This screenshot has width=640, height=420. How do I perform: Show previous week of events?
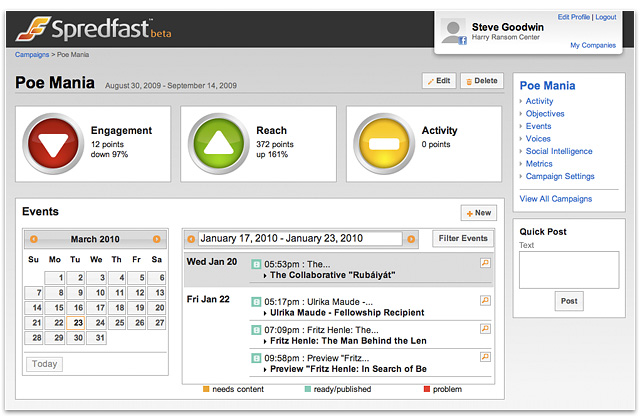pyautogui.click(x=191, y=239)
